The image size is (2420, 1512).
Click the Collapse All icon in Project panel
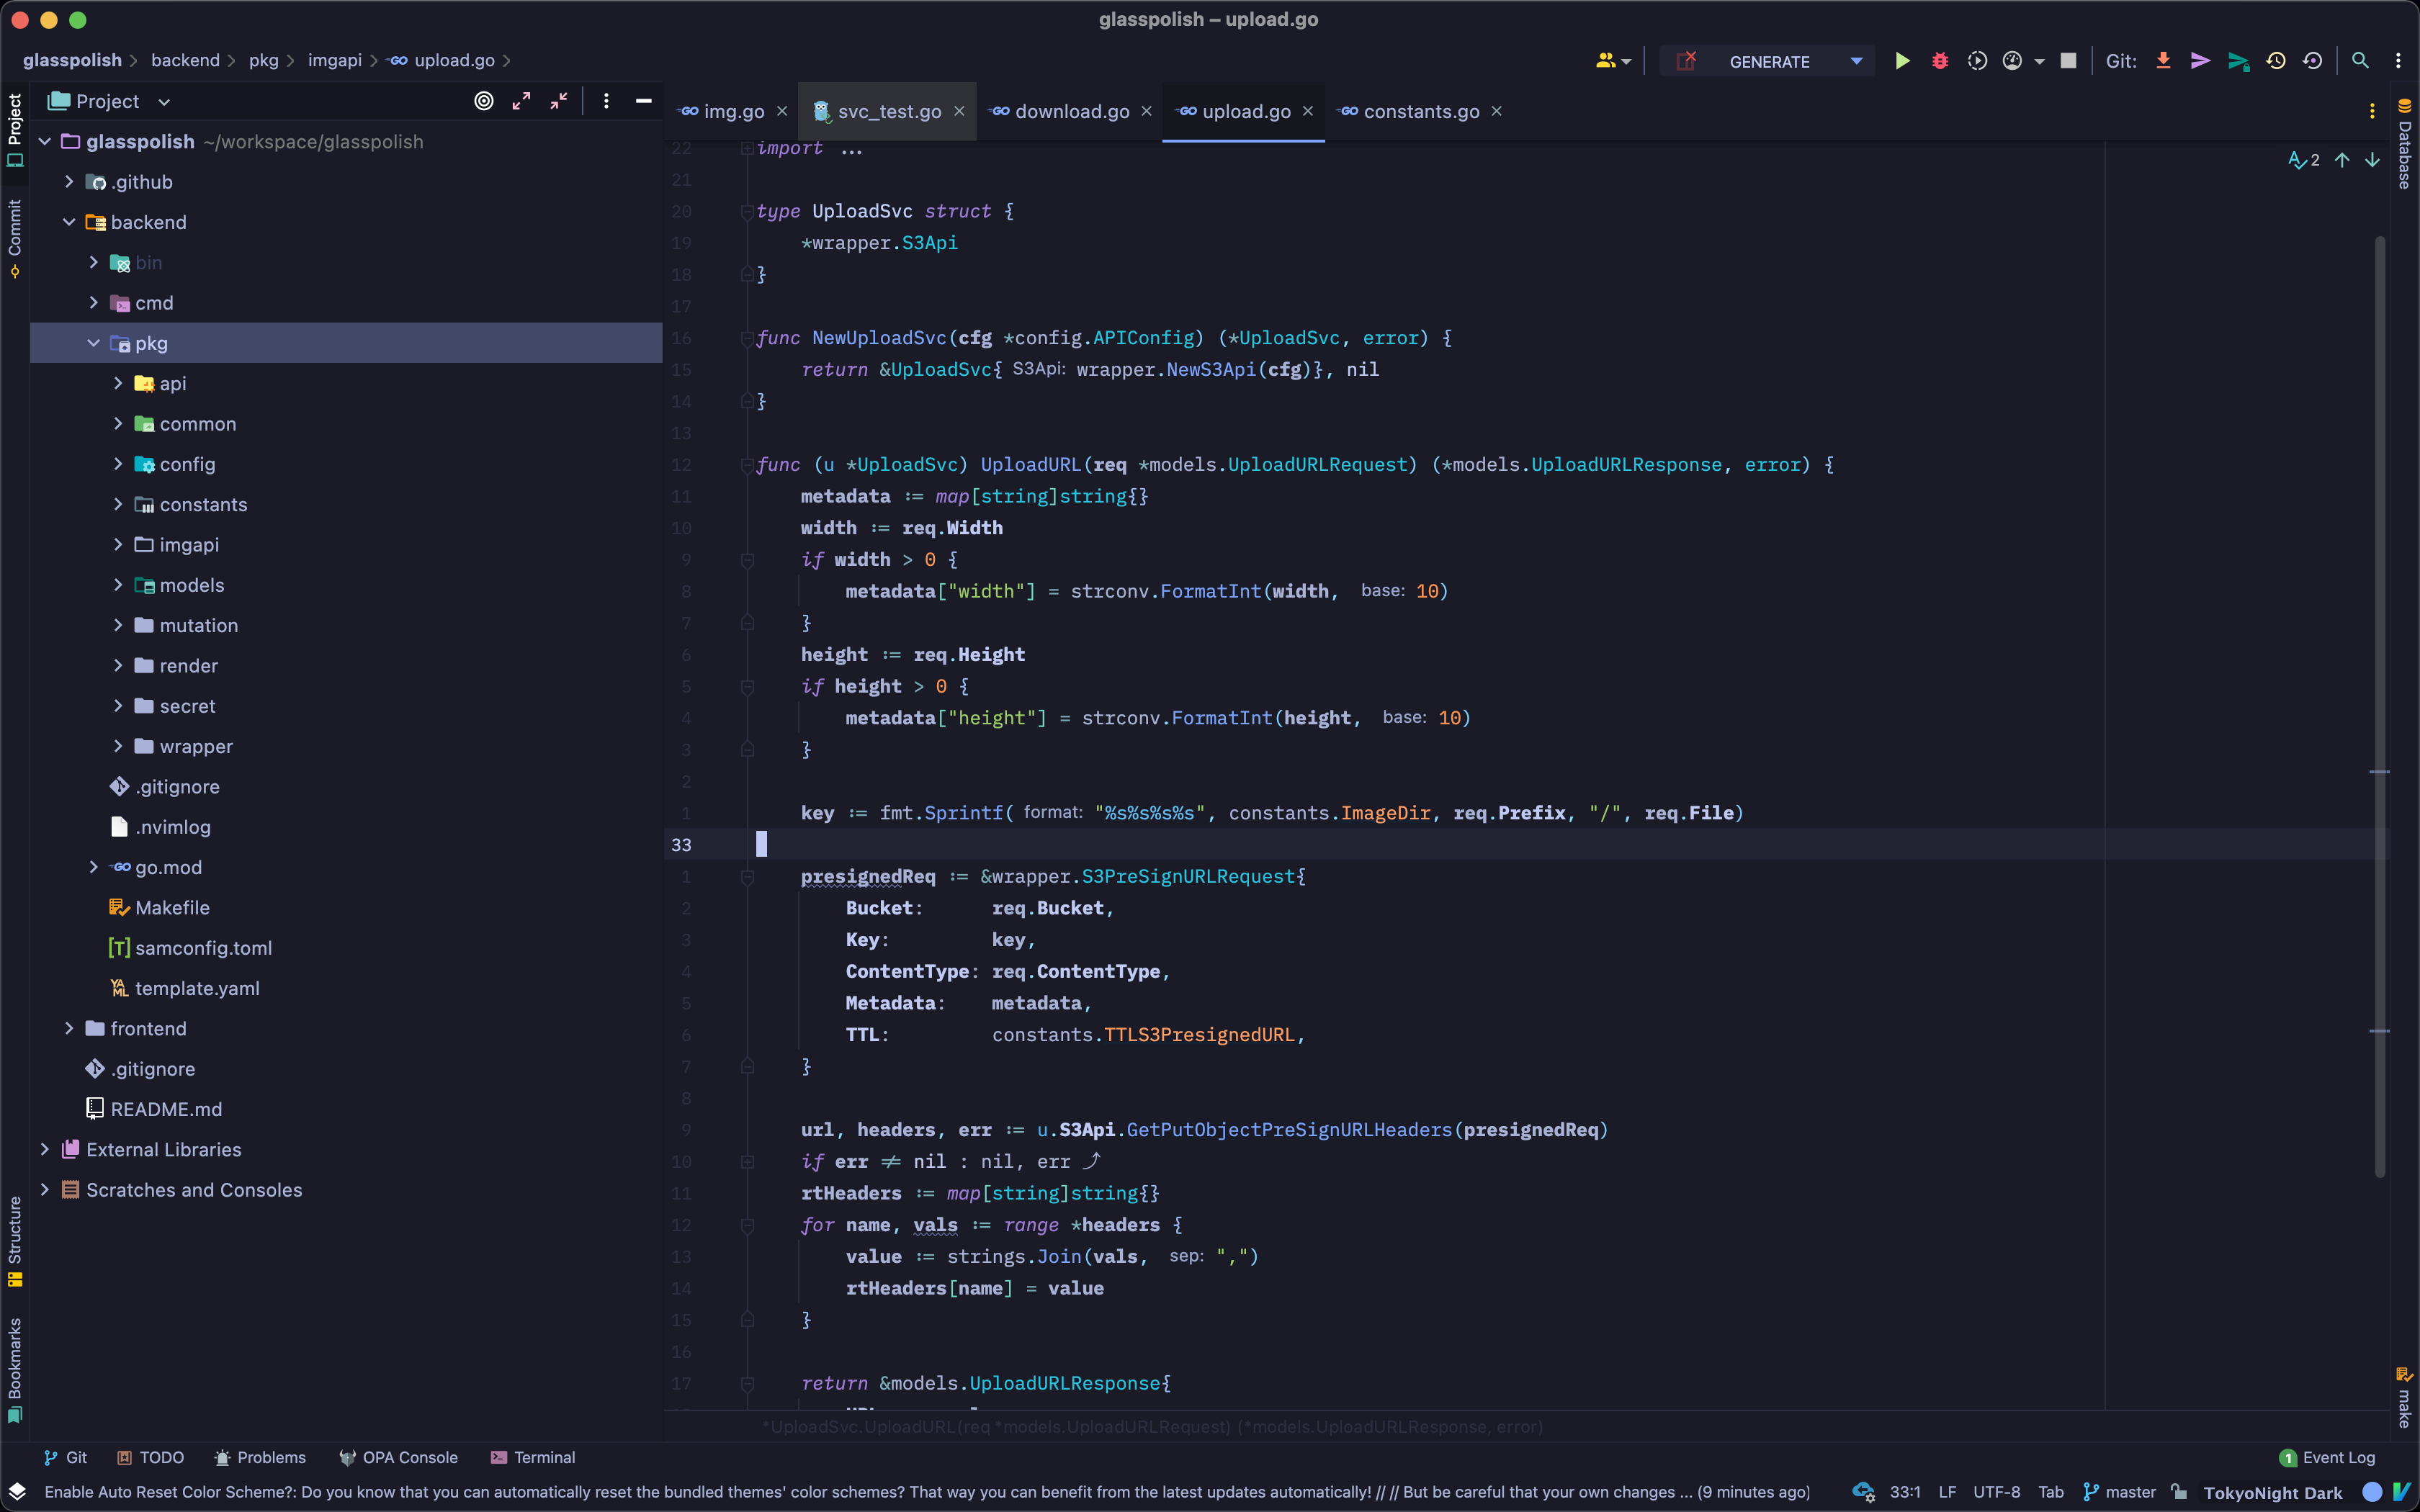point(559,101)
